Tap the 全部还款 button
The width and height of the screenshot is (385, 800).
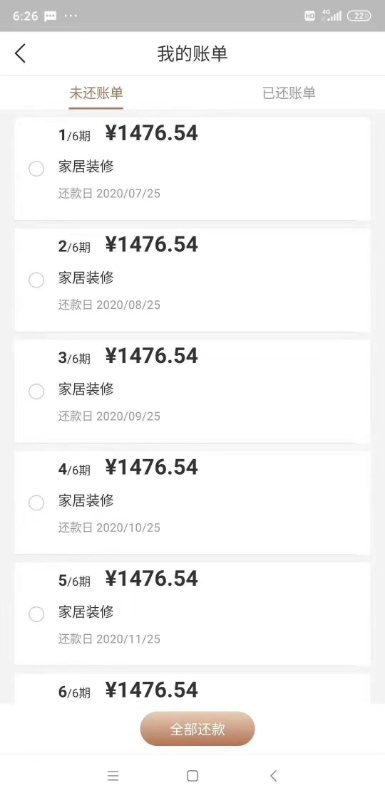197,729
